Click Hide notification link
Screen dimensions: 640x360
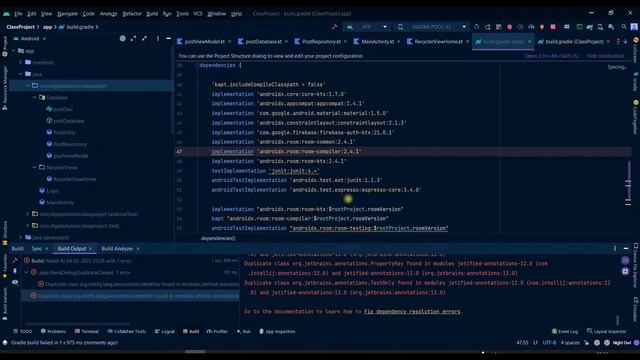coord(605,56)
